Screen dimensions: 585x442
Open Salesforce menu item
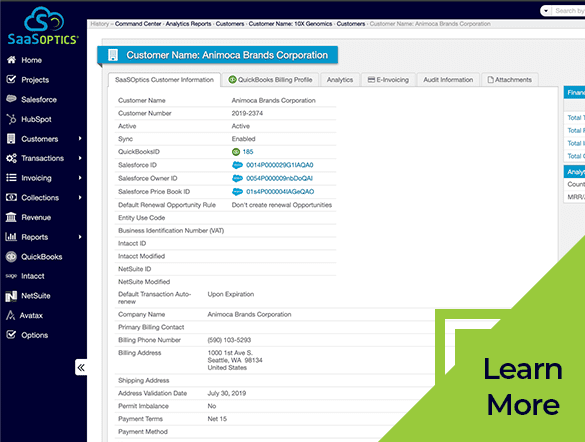39,100
